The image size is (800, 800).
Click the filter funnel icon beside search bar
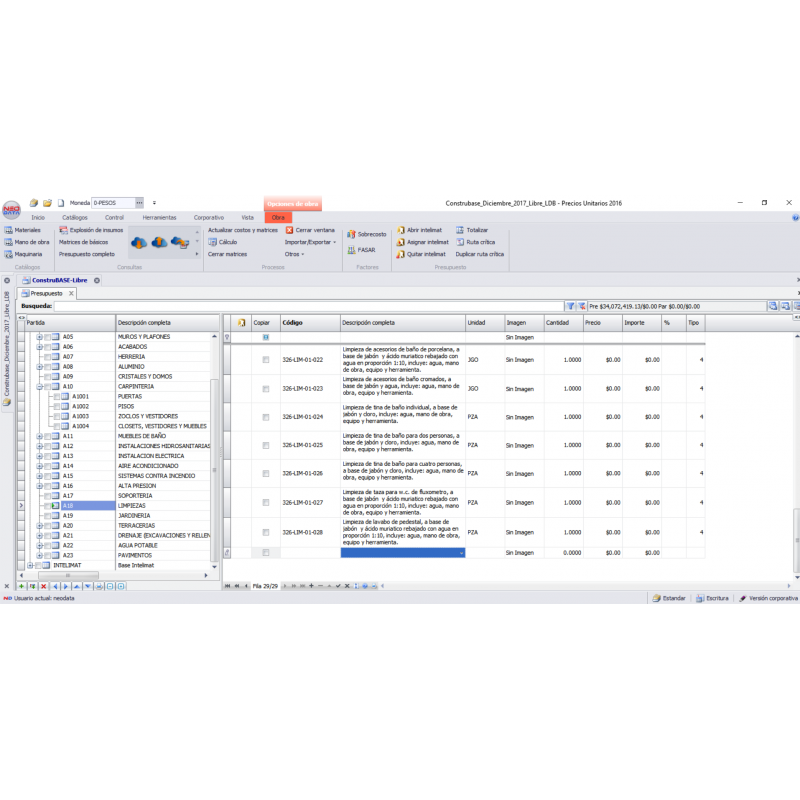tap(570, 306)
